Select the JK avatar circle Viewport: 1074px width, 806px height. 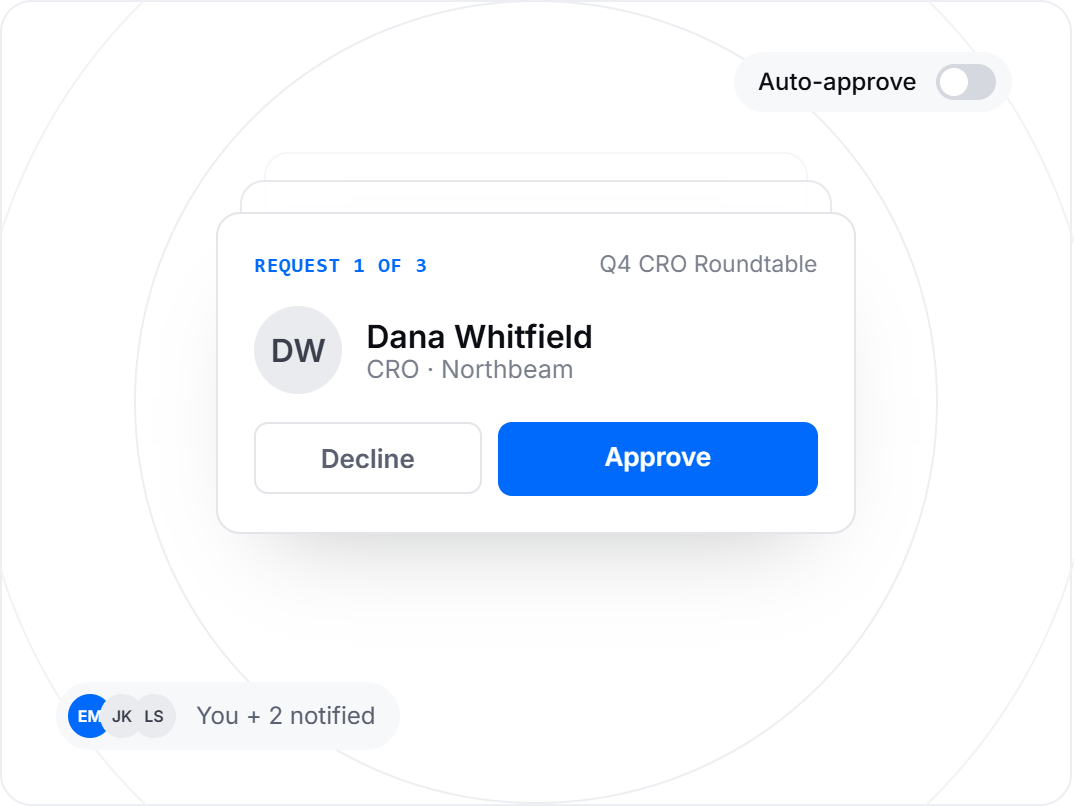coord(123,716)
